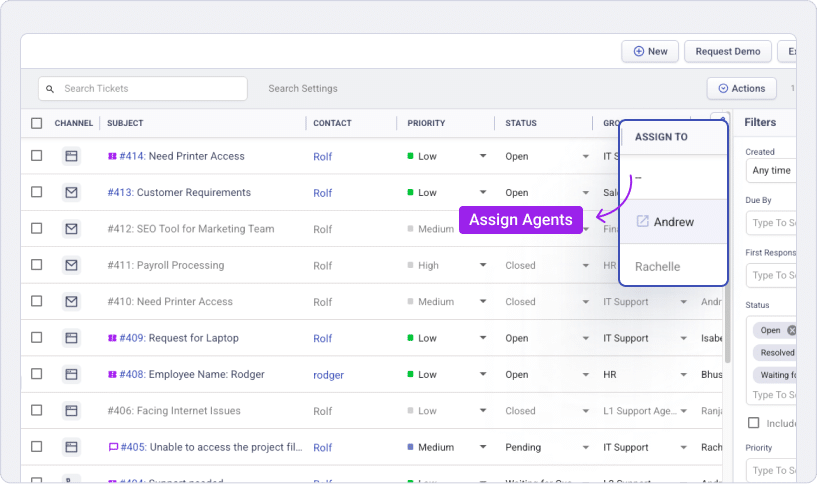Click the web form channel icon for ticket #409
Viewport: 817px width, 484px height.
pyautogui.click(x=71, y=338)
